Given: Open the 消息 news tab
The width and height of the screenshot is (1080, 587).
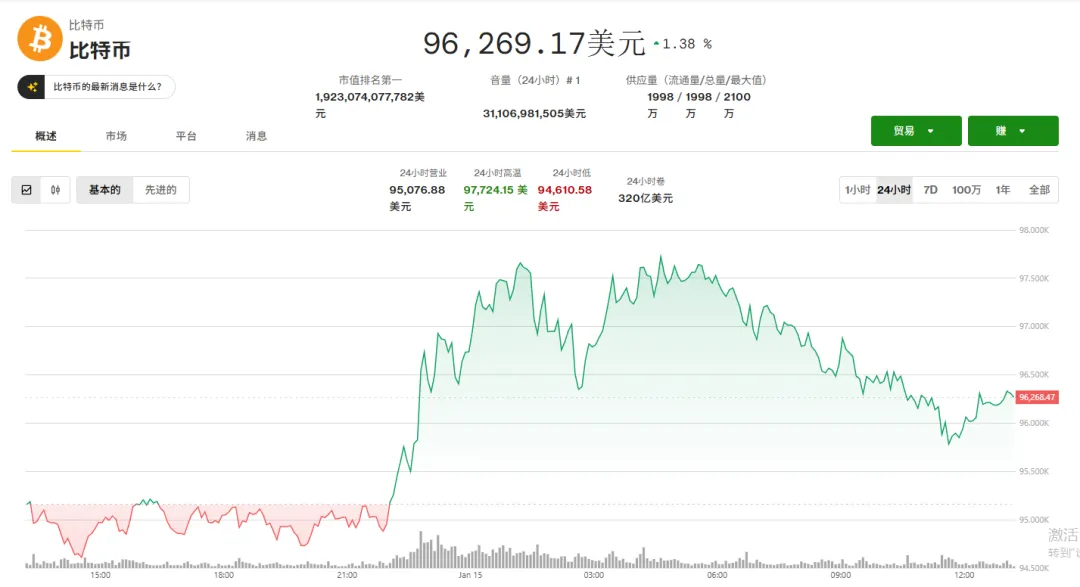Looking at the screenshot, I should point(256,136).
